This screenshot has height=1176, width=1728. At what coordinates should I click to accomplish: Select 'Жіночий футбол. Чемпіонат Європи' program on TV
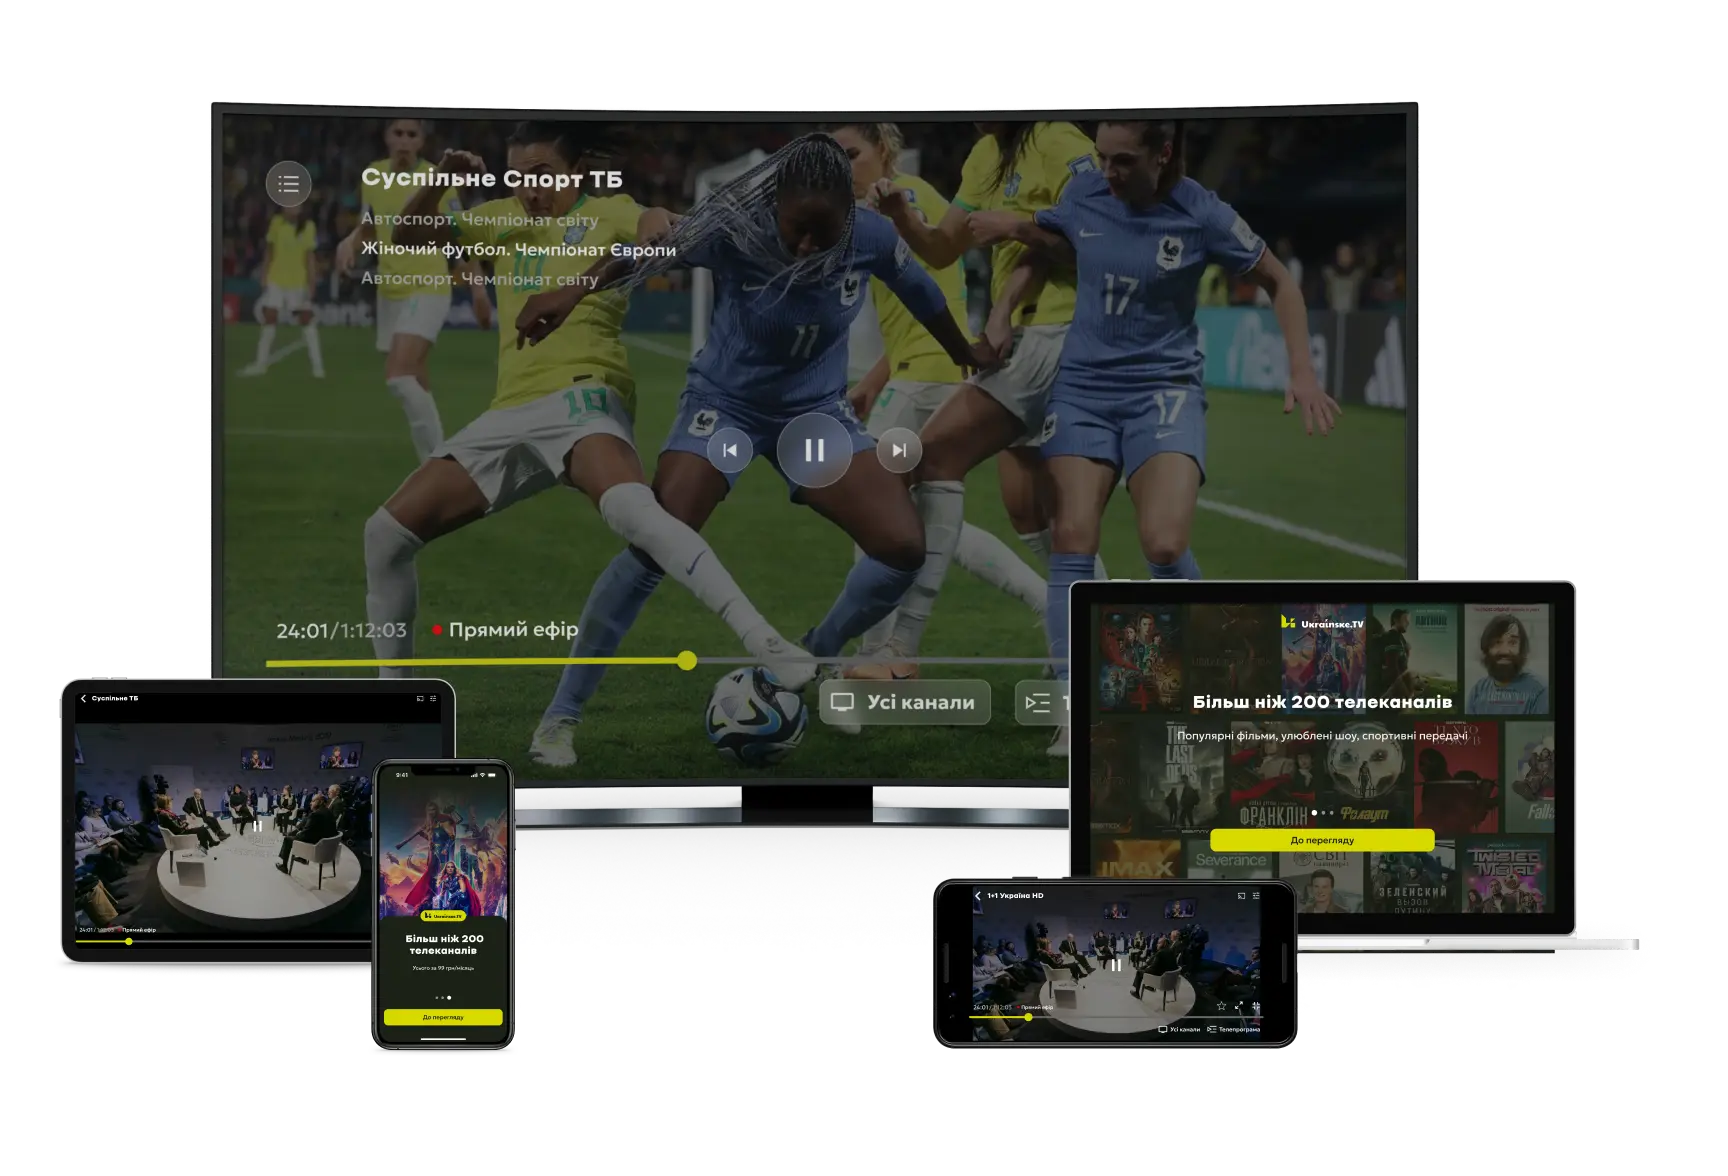[x=518, y=249]
